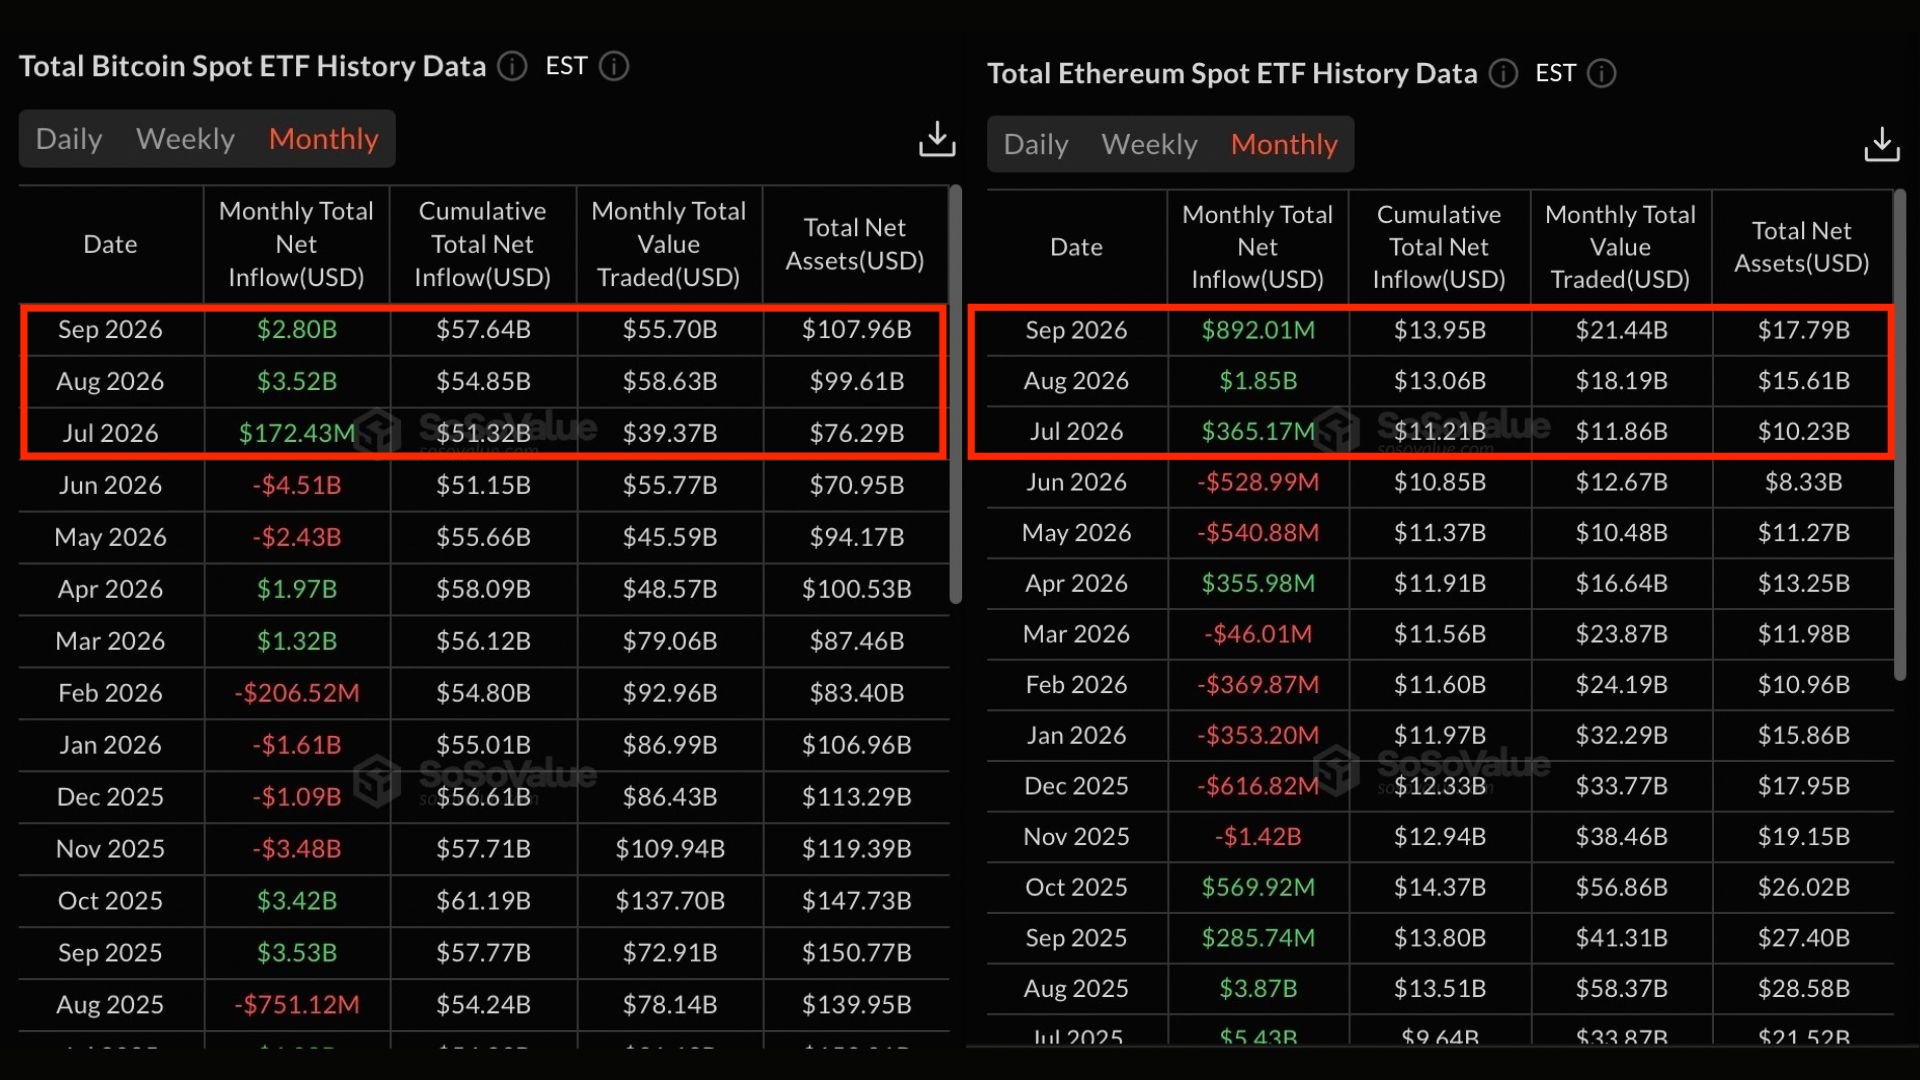
Task: Click Ethereum Jun 2026 outflow -$528.99M
Action: click(1258, 482)
